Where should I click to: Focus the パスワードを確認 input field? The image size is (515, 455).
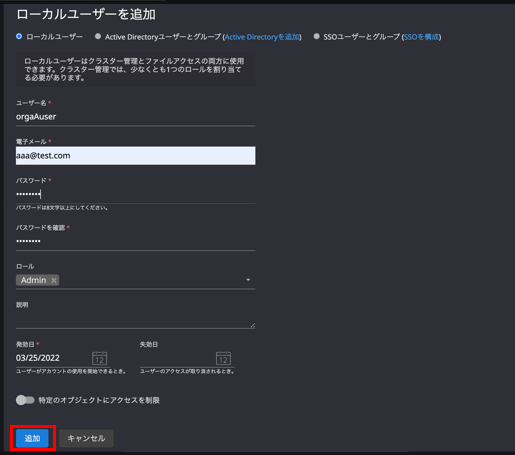coord(135,241)
